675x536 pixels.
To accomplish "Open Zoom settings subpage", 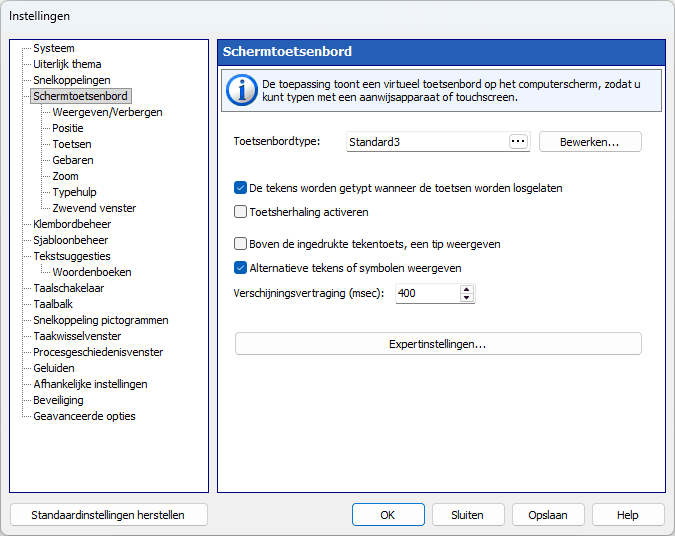I will click(x=65, y=176).
